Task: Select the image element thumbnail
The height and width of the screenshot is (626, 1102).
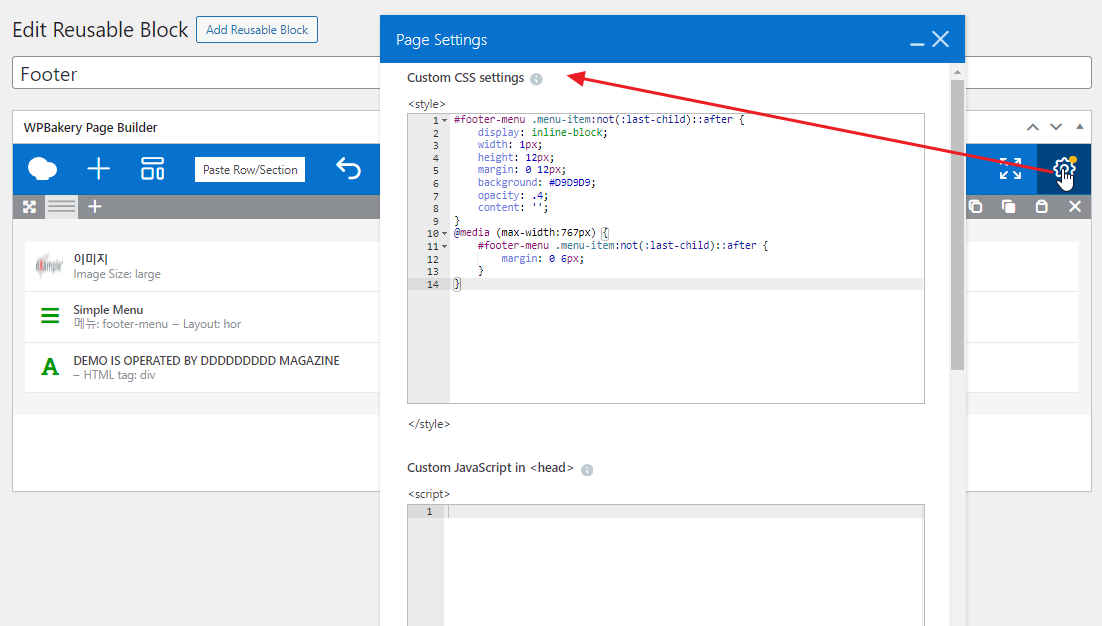Action: (49, 266)
